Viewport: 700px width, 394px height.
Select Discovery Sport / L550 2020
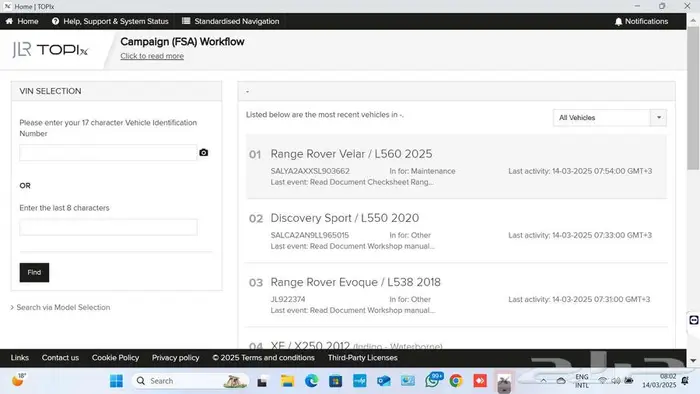(x=345, y=218)
